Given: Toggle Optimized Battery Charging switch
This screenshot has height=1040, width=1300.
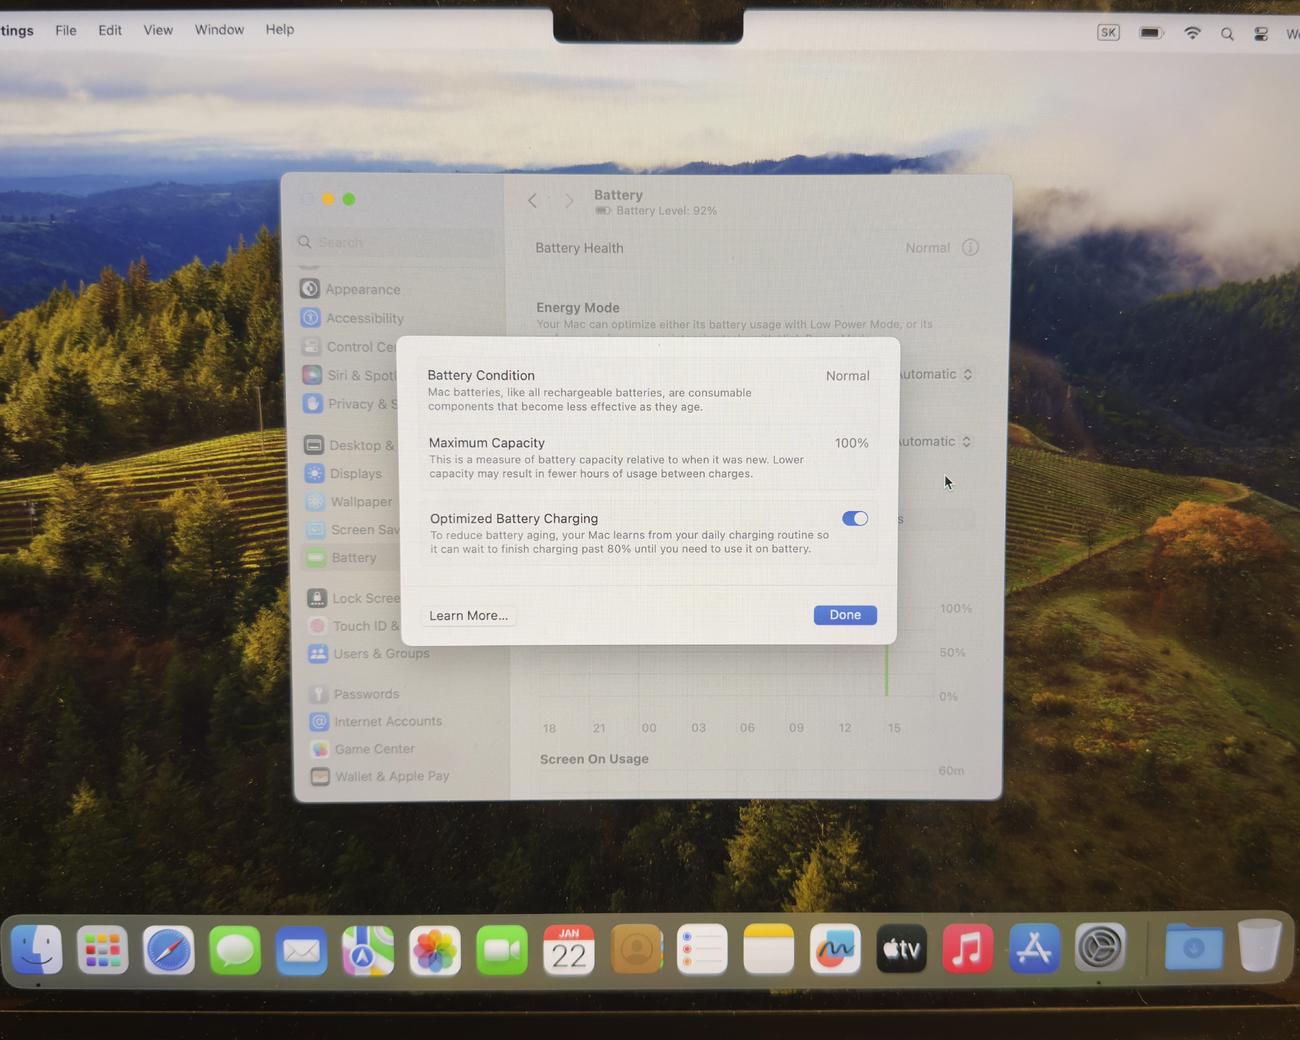Looking at the screenshot, I should click(x=854, y=518).
